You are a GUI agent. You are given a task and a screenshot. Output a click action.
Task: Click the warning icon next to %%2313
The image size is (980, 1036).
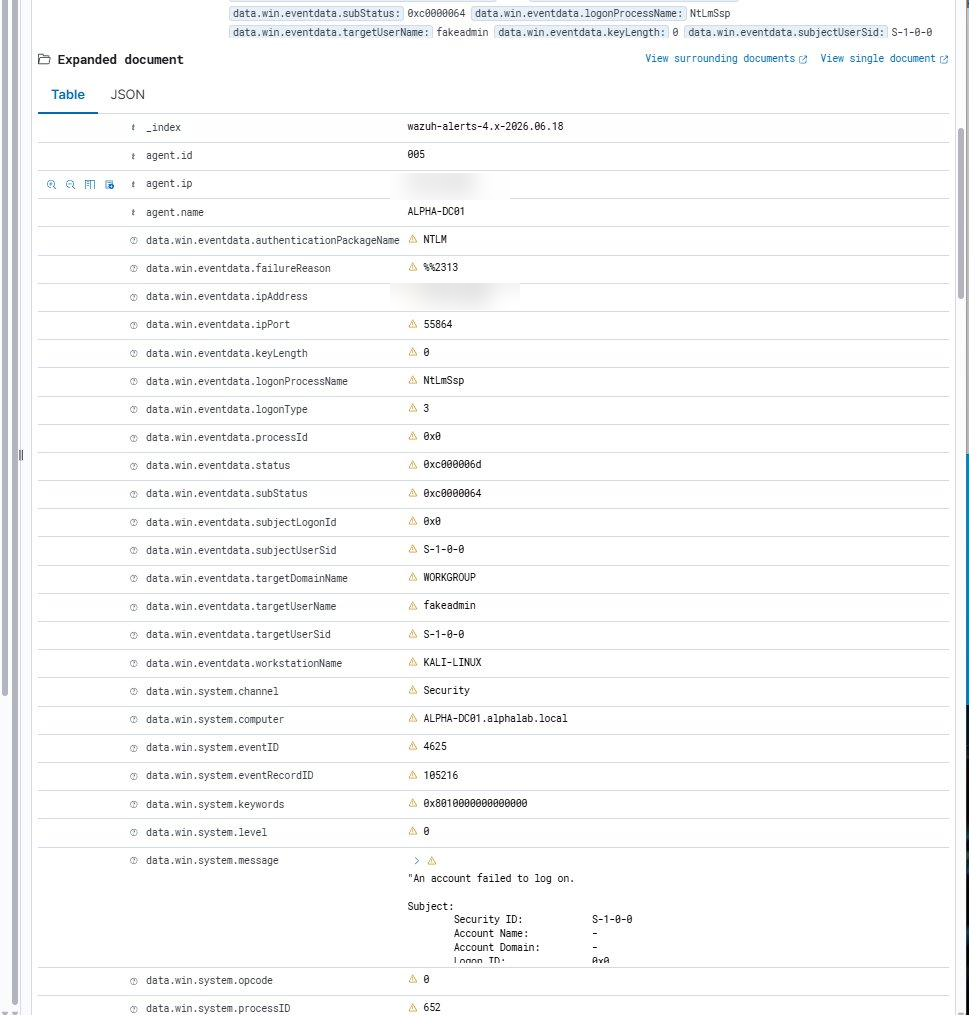[x=413, y=267]
